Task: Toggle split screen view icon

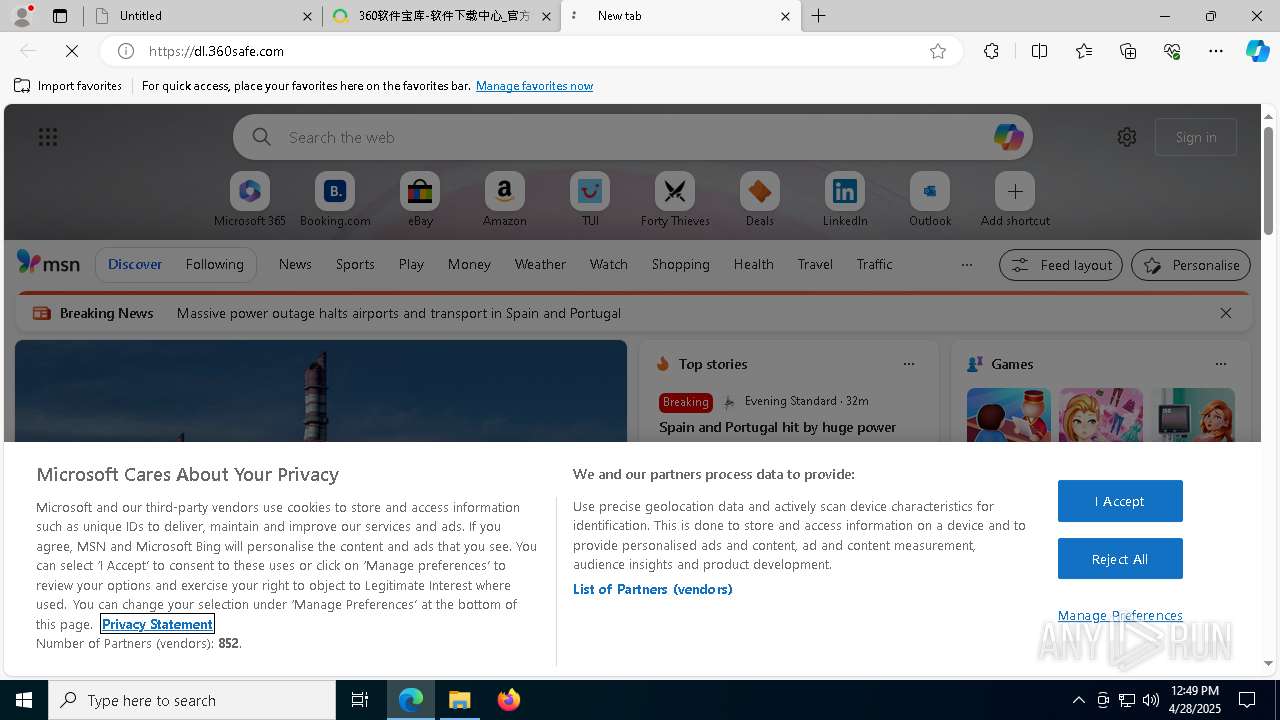Action: point(1039,51)
